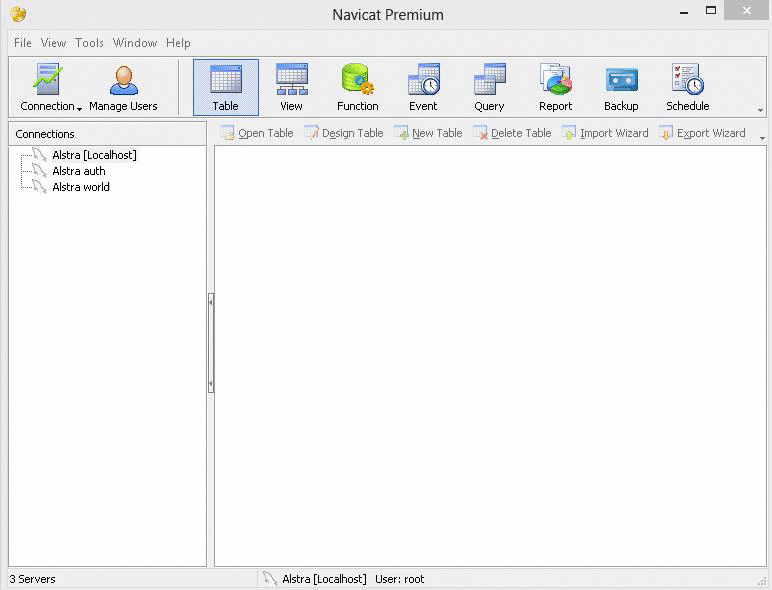The height and width of the screenshot is (590, 772).
Task: Select the Alstra auth connection
Action: click(x=79, y=171)
